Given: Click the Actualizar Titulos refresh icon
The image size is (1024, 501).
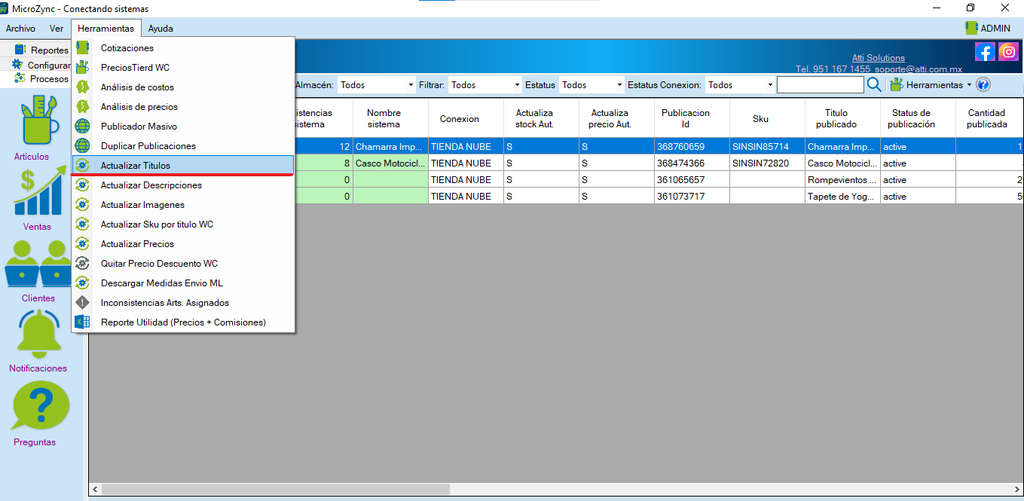Looking at the screenshot, I should pyautogui.click(x=82, y=165).
